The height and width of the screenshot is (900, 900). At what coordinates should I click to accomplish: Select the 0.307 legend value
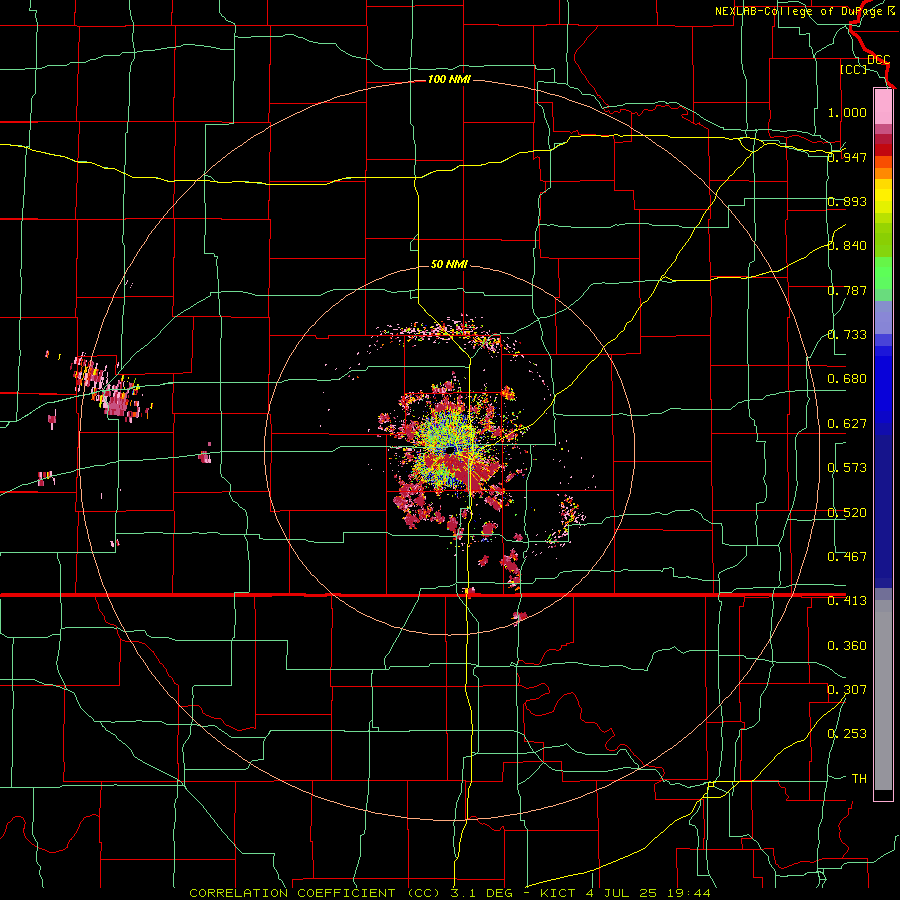(x=847, y=690)
